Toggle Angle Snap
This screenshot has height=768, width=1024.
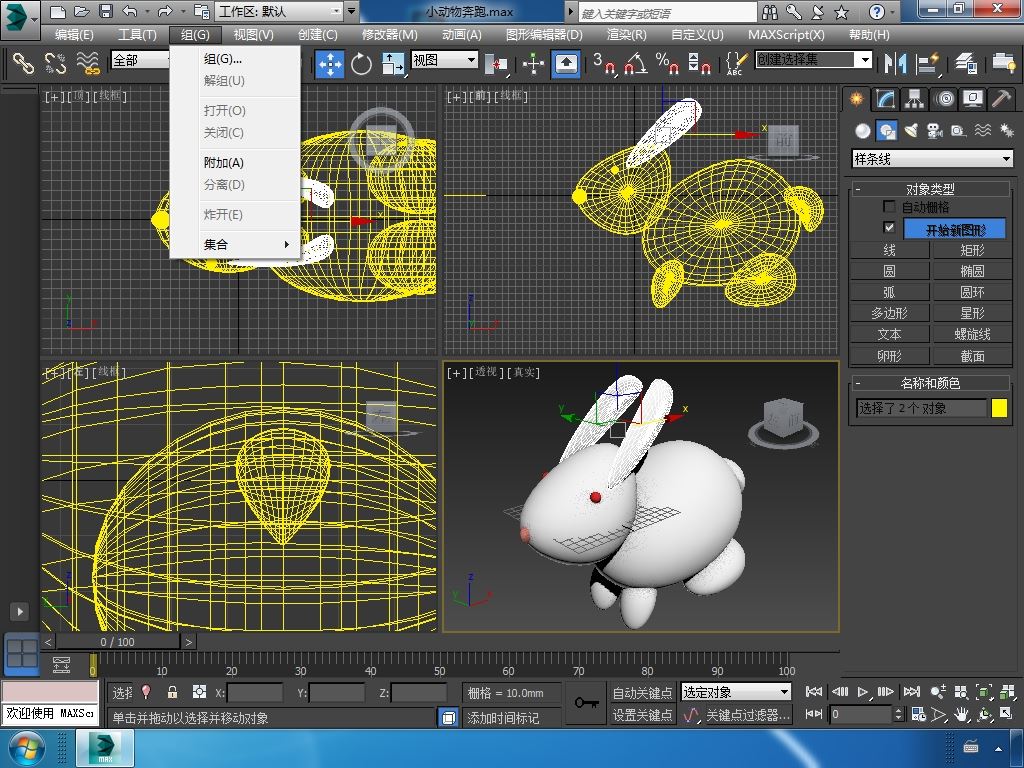(x=635, y=63)
